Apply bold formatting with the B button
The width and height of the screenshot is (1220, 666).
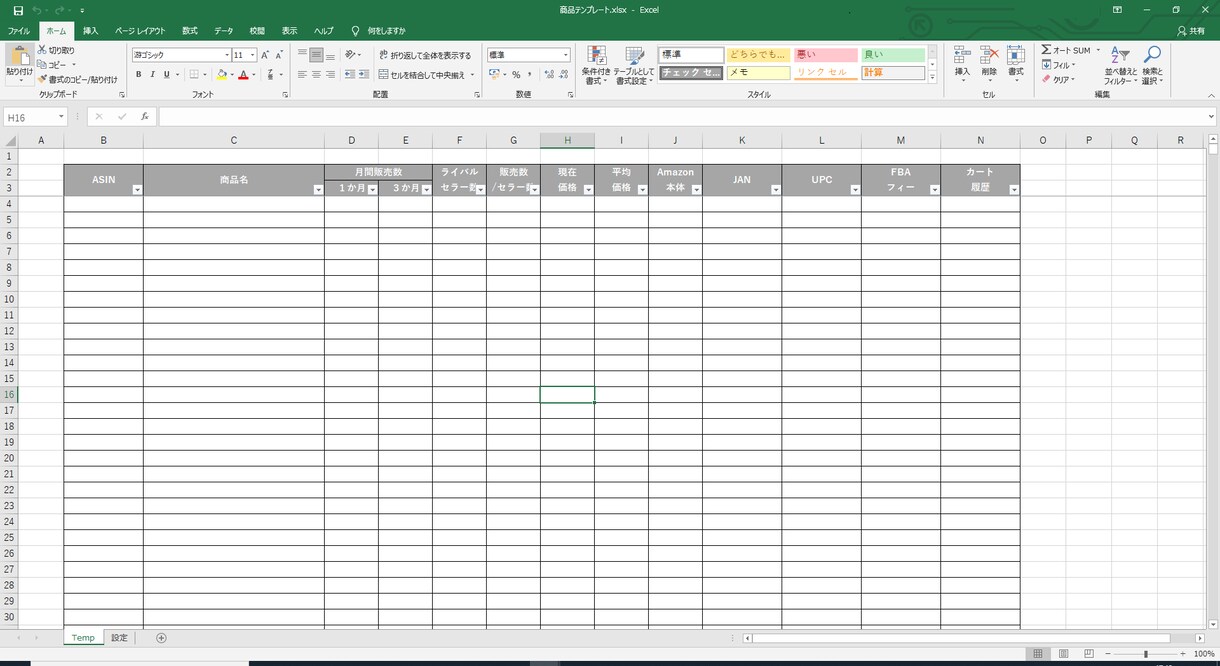click(139, 74)
